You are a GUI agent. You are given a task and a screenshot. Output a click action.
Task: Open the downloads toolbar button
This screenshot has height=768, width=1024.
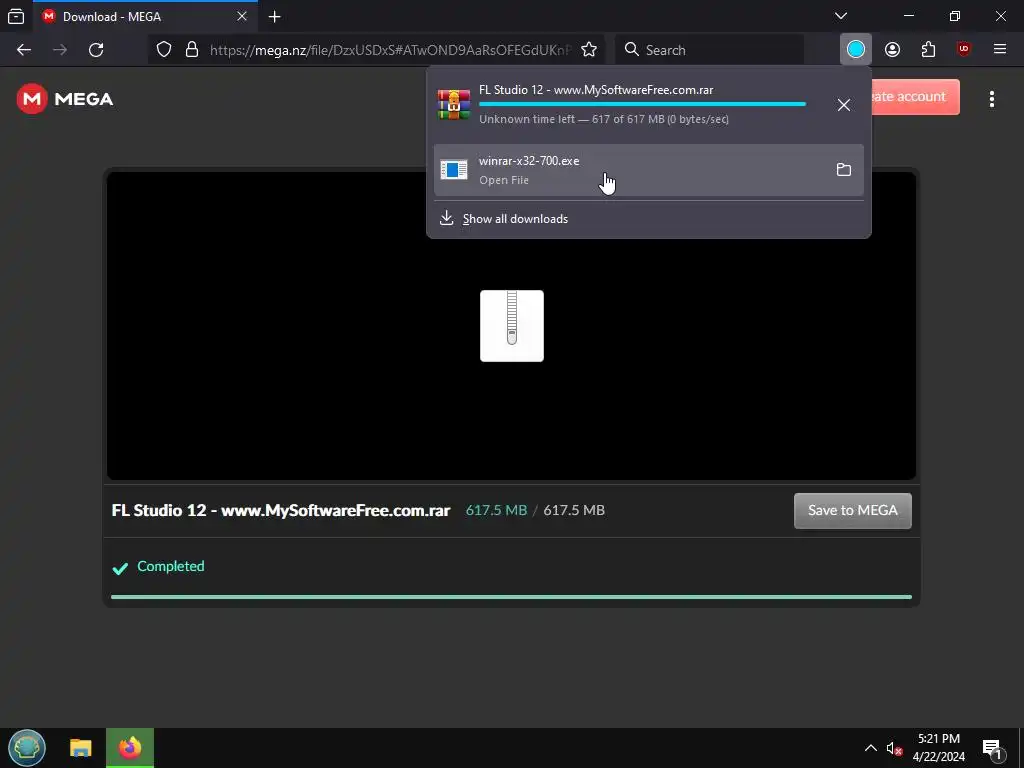click(856, 50)
